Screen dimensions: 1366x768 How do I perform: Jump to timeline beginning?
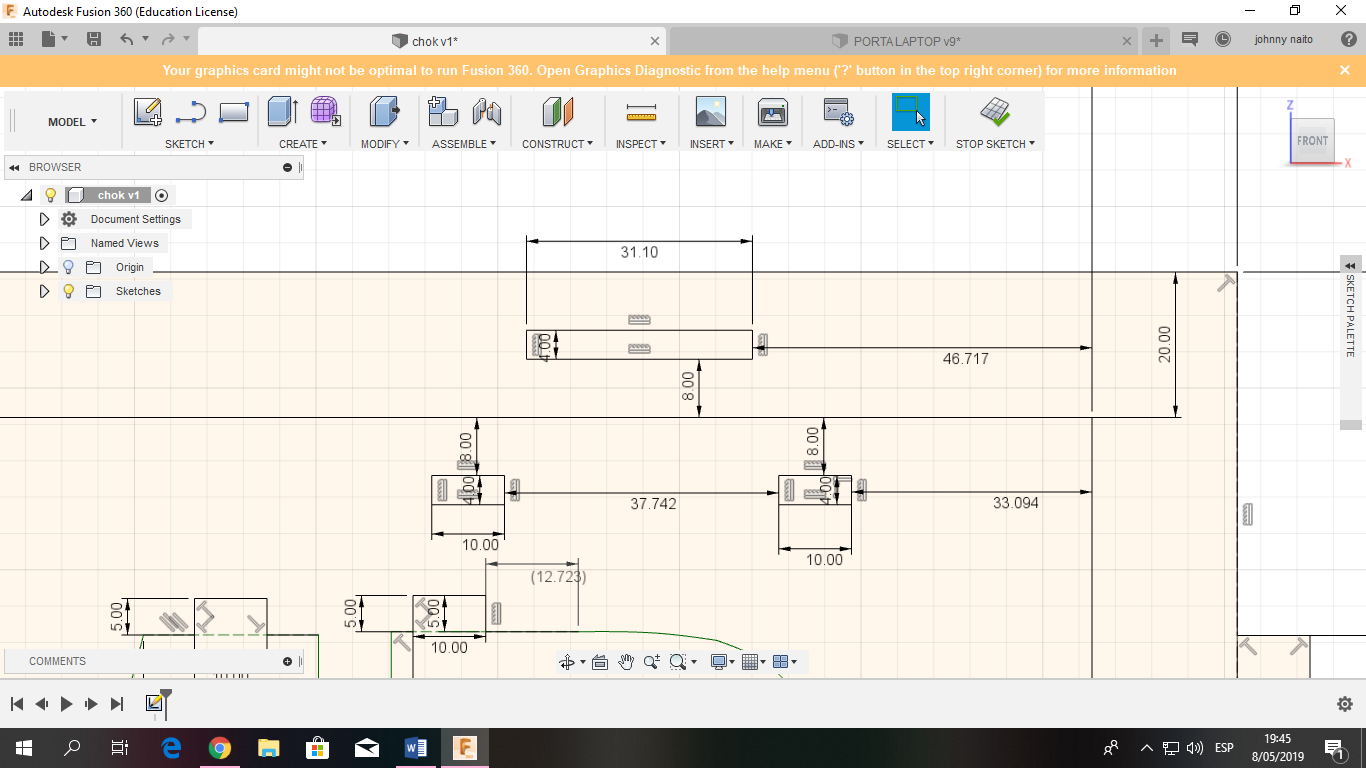tap(17, 704)
